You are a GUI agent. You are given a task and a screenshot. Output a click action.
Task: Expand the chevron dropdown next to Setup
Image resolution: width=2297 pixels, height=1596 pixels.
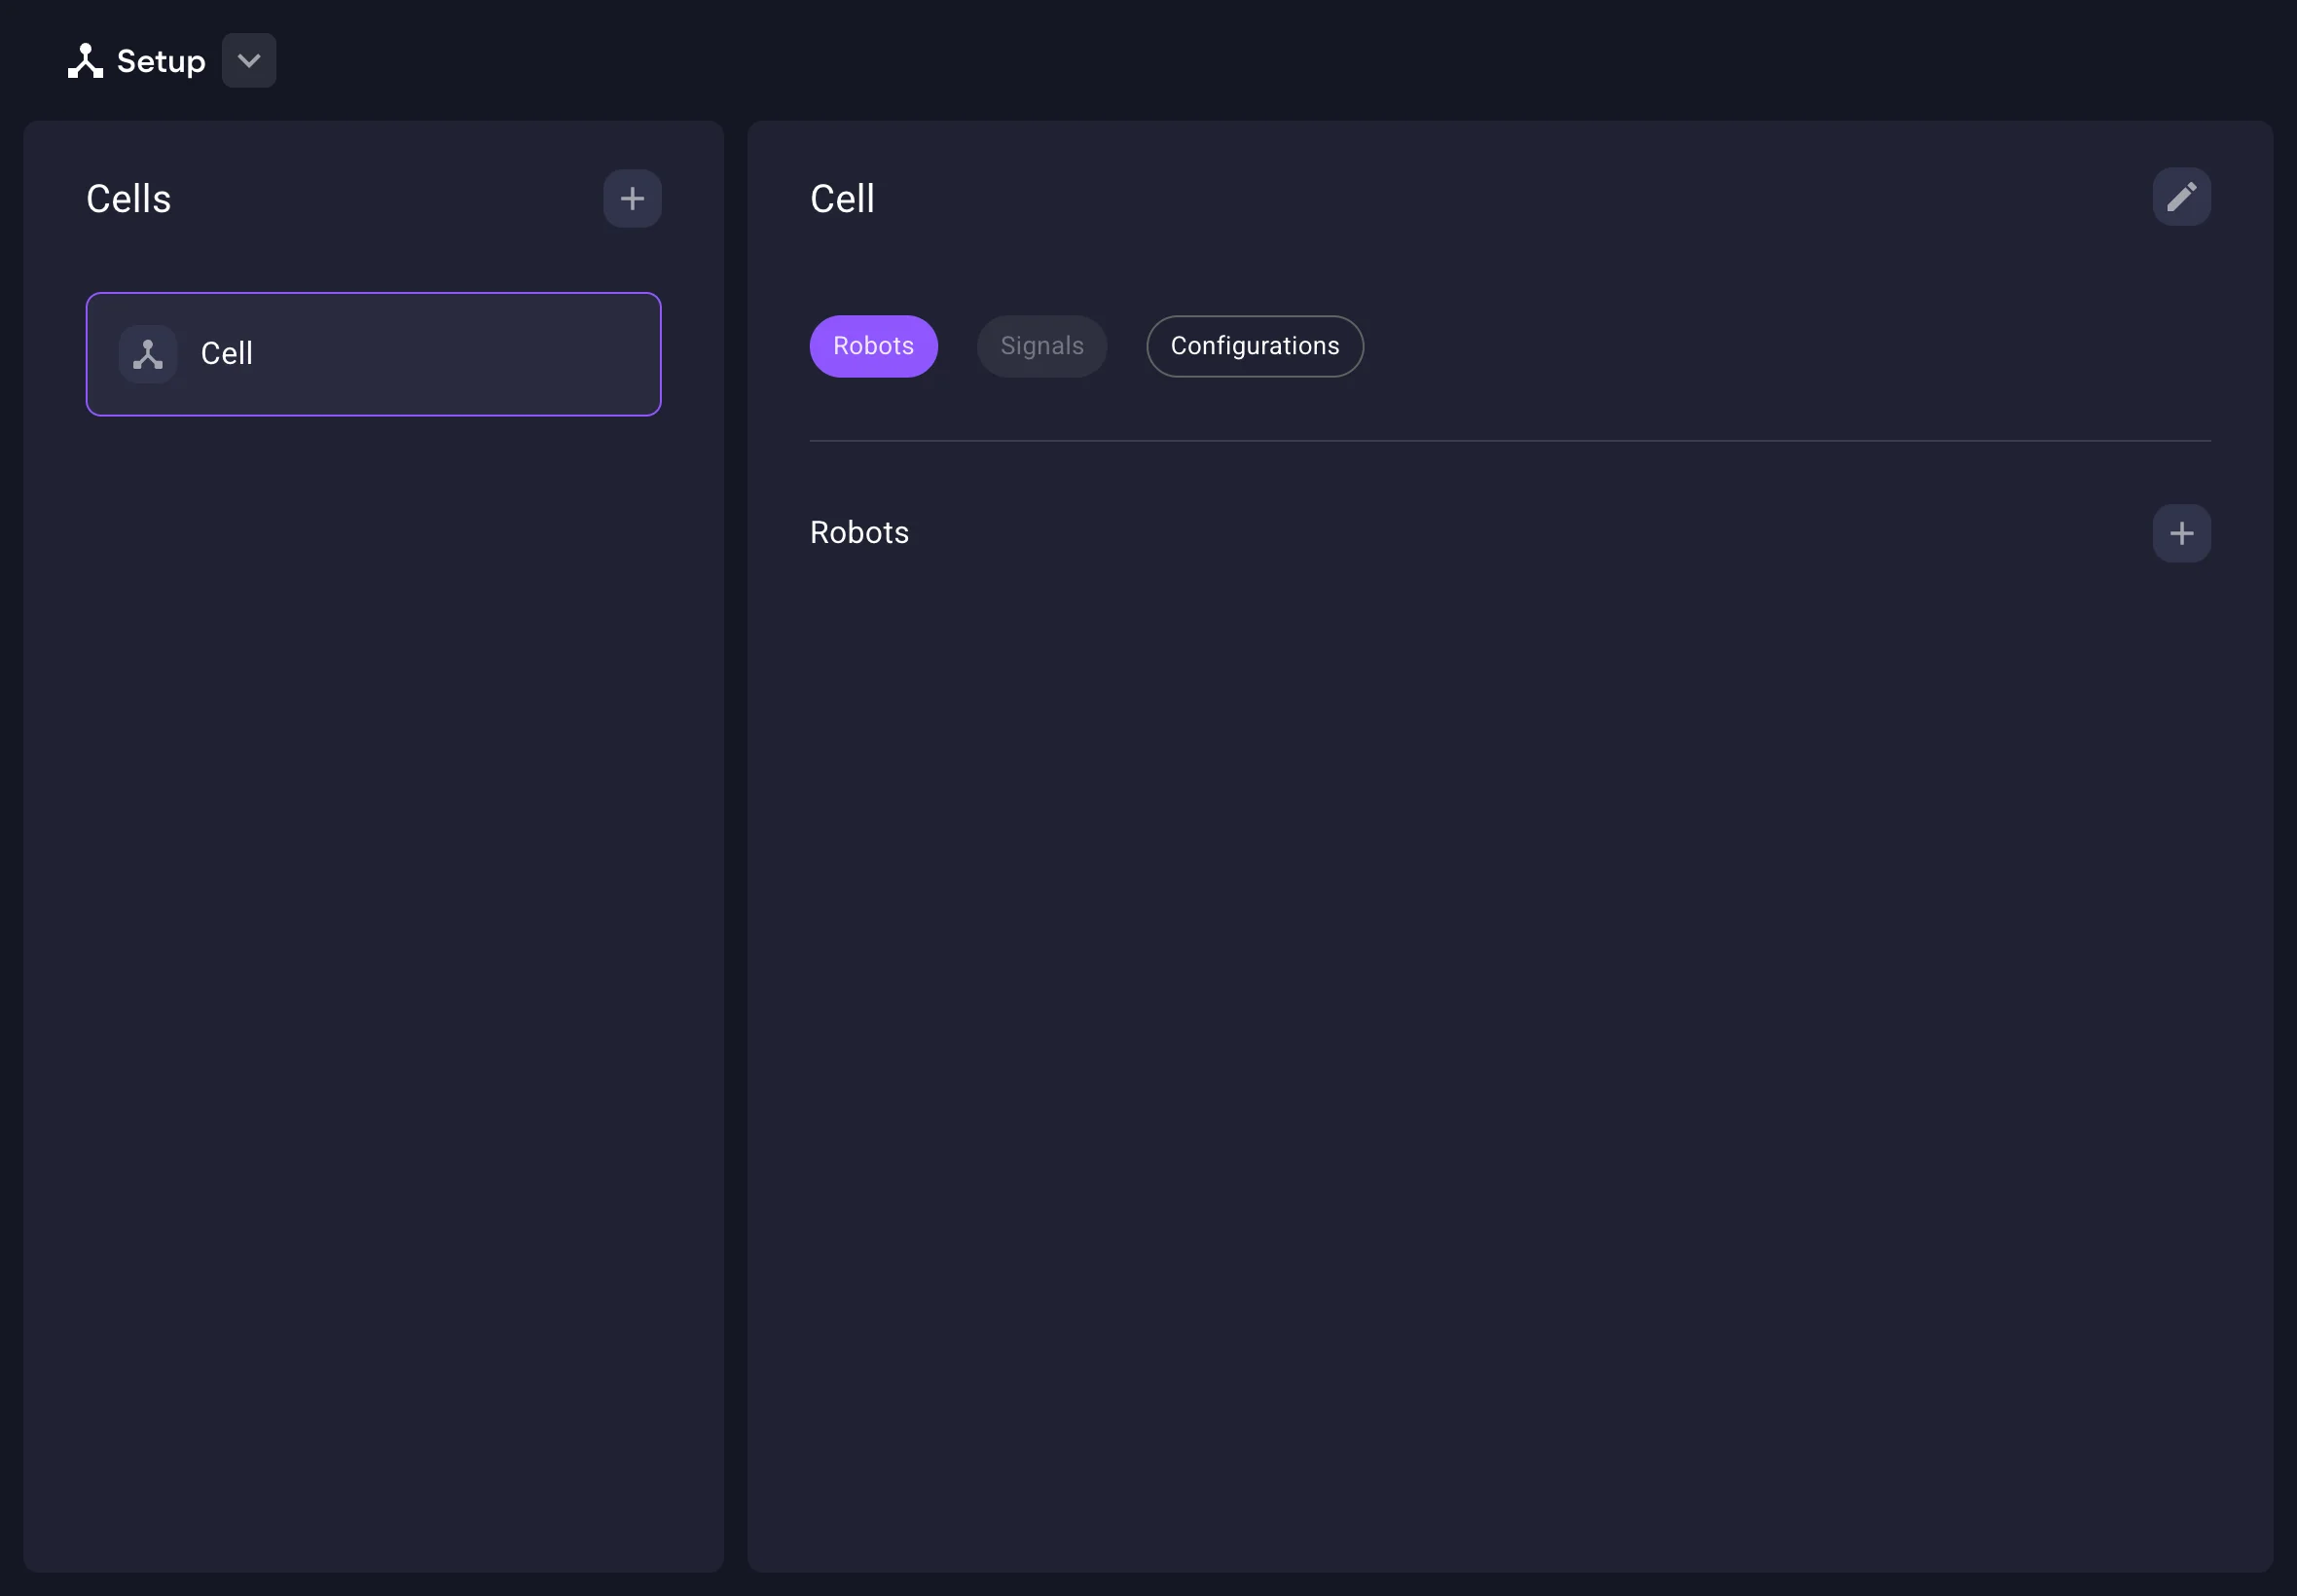pos(248,60)
